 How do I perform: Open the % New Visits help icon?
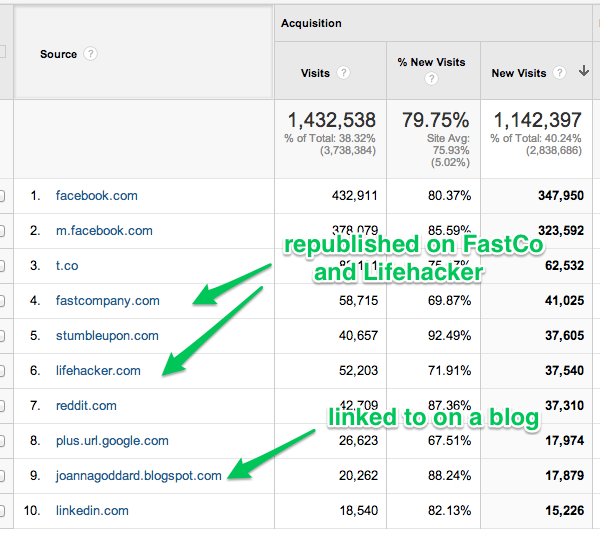[x=431, y=79]
